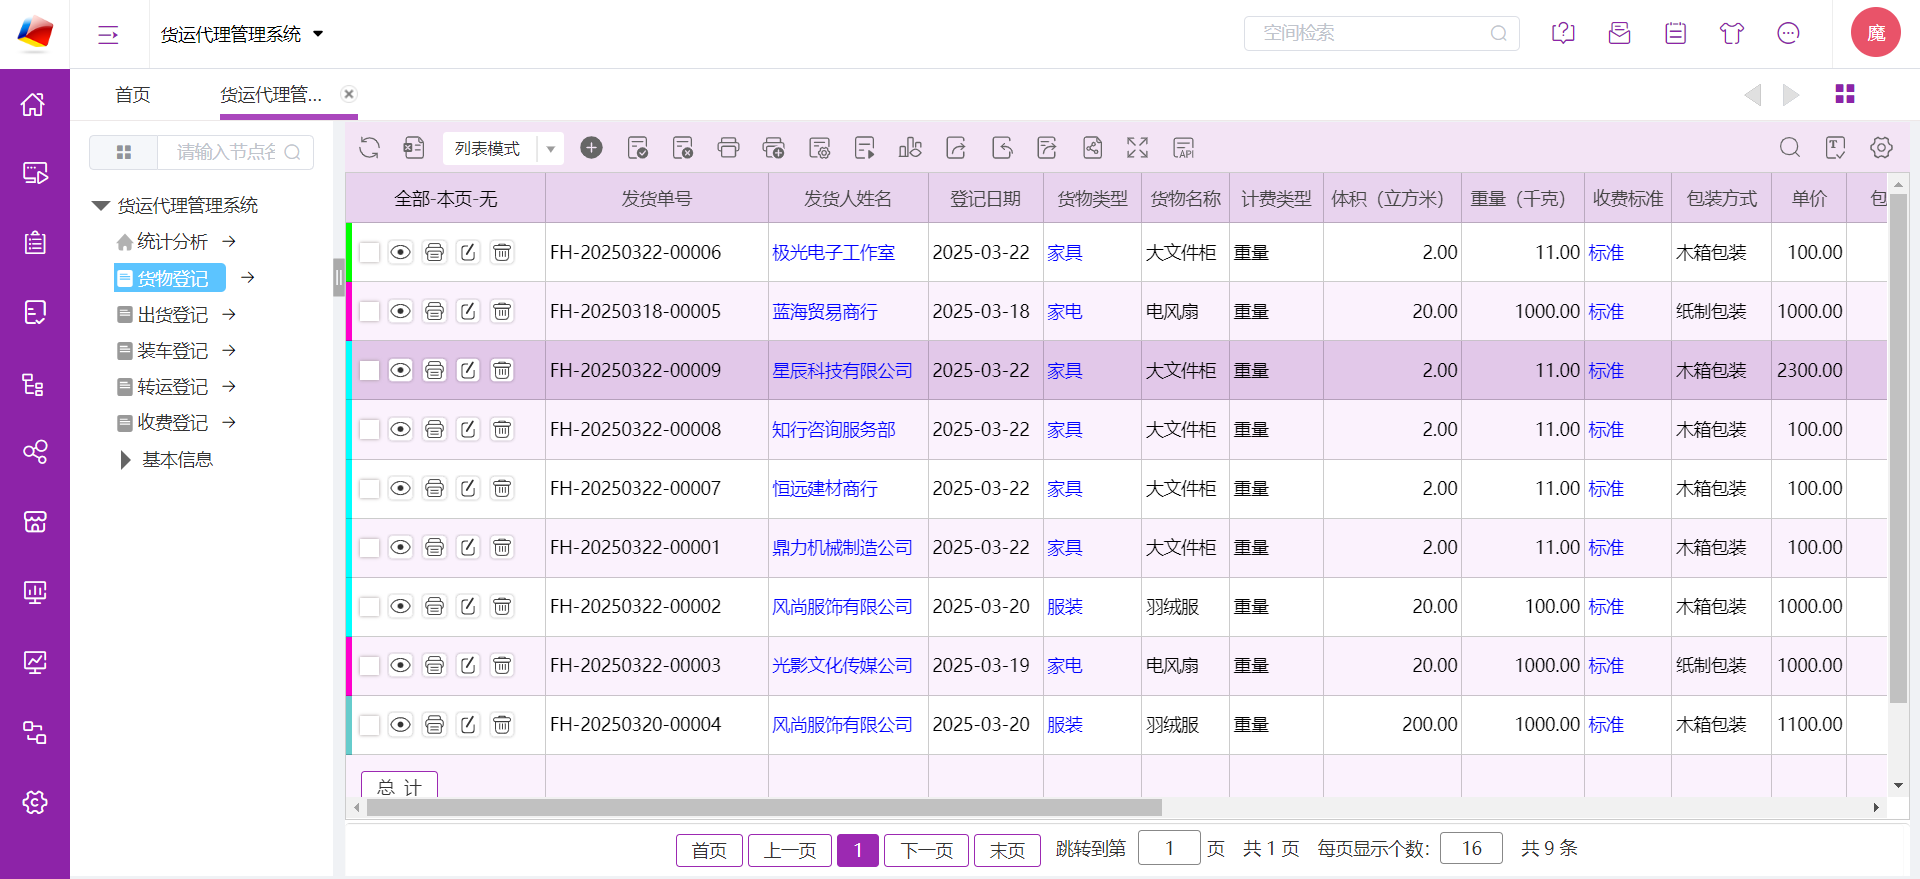Open 收费登记 in the tree
Viewport: 1920px width, 879px height.
tap(172, 422)
